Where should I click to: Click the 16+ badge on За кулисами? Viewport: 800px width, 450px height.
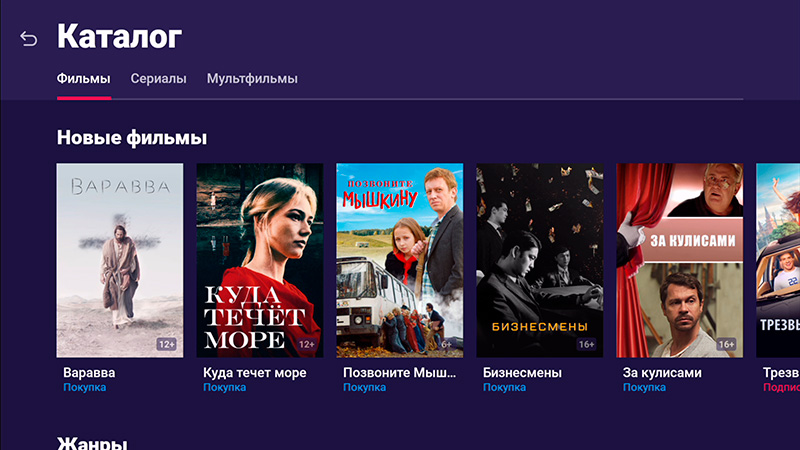(727, 344)
